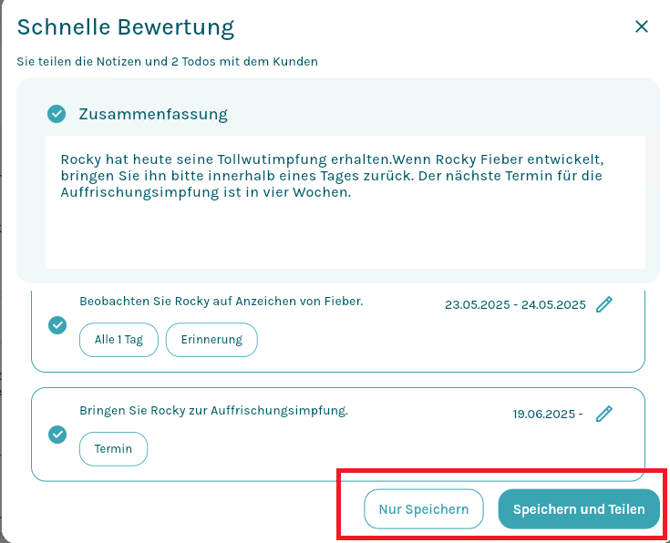Click the Erinnerung tag

[x=211, y=340]
